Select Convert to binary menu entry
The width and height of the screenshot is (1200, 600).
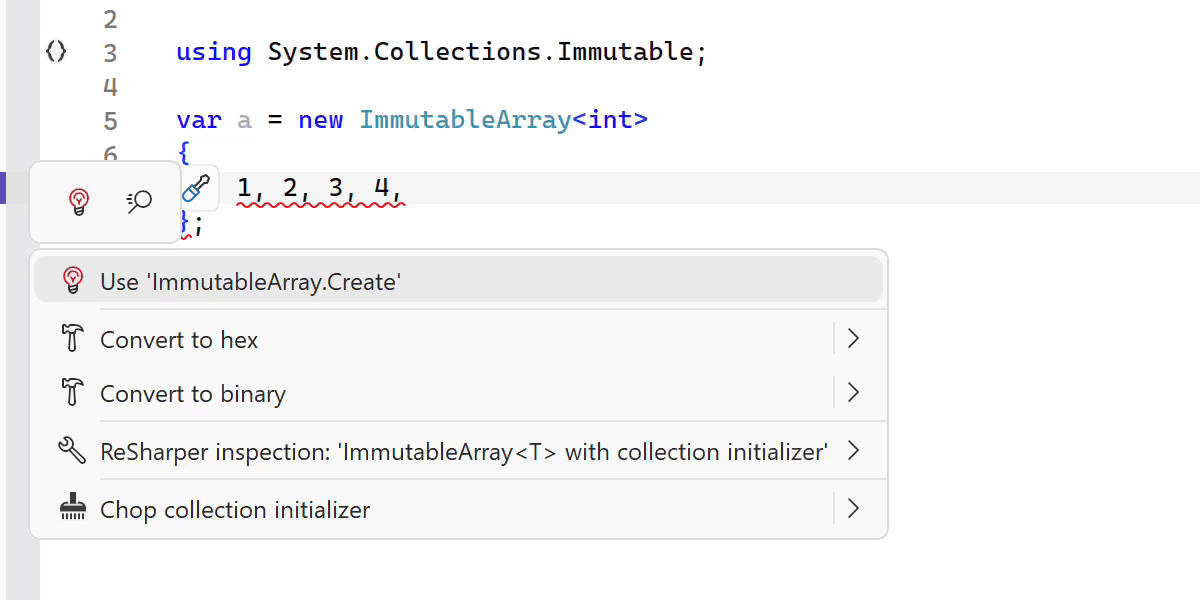click(x=193, y=394)
